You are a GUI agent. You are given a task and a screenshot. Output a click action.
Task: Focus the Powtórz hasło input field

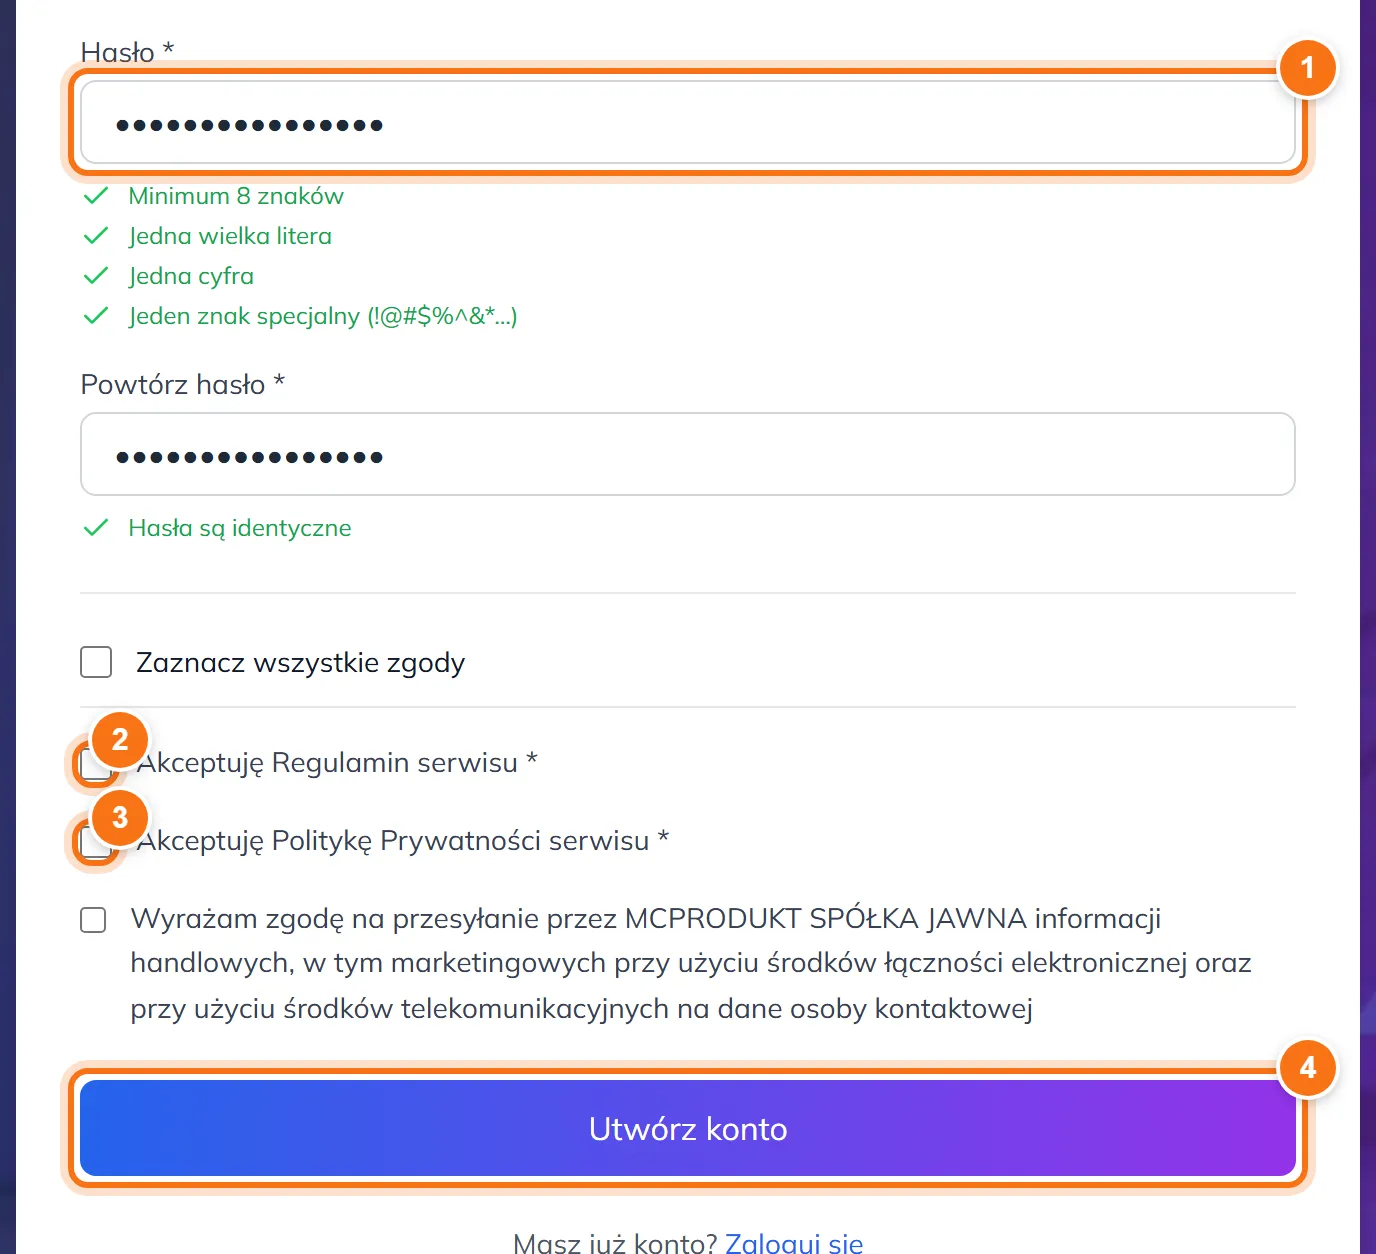point(688,454)
